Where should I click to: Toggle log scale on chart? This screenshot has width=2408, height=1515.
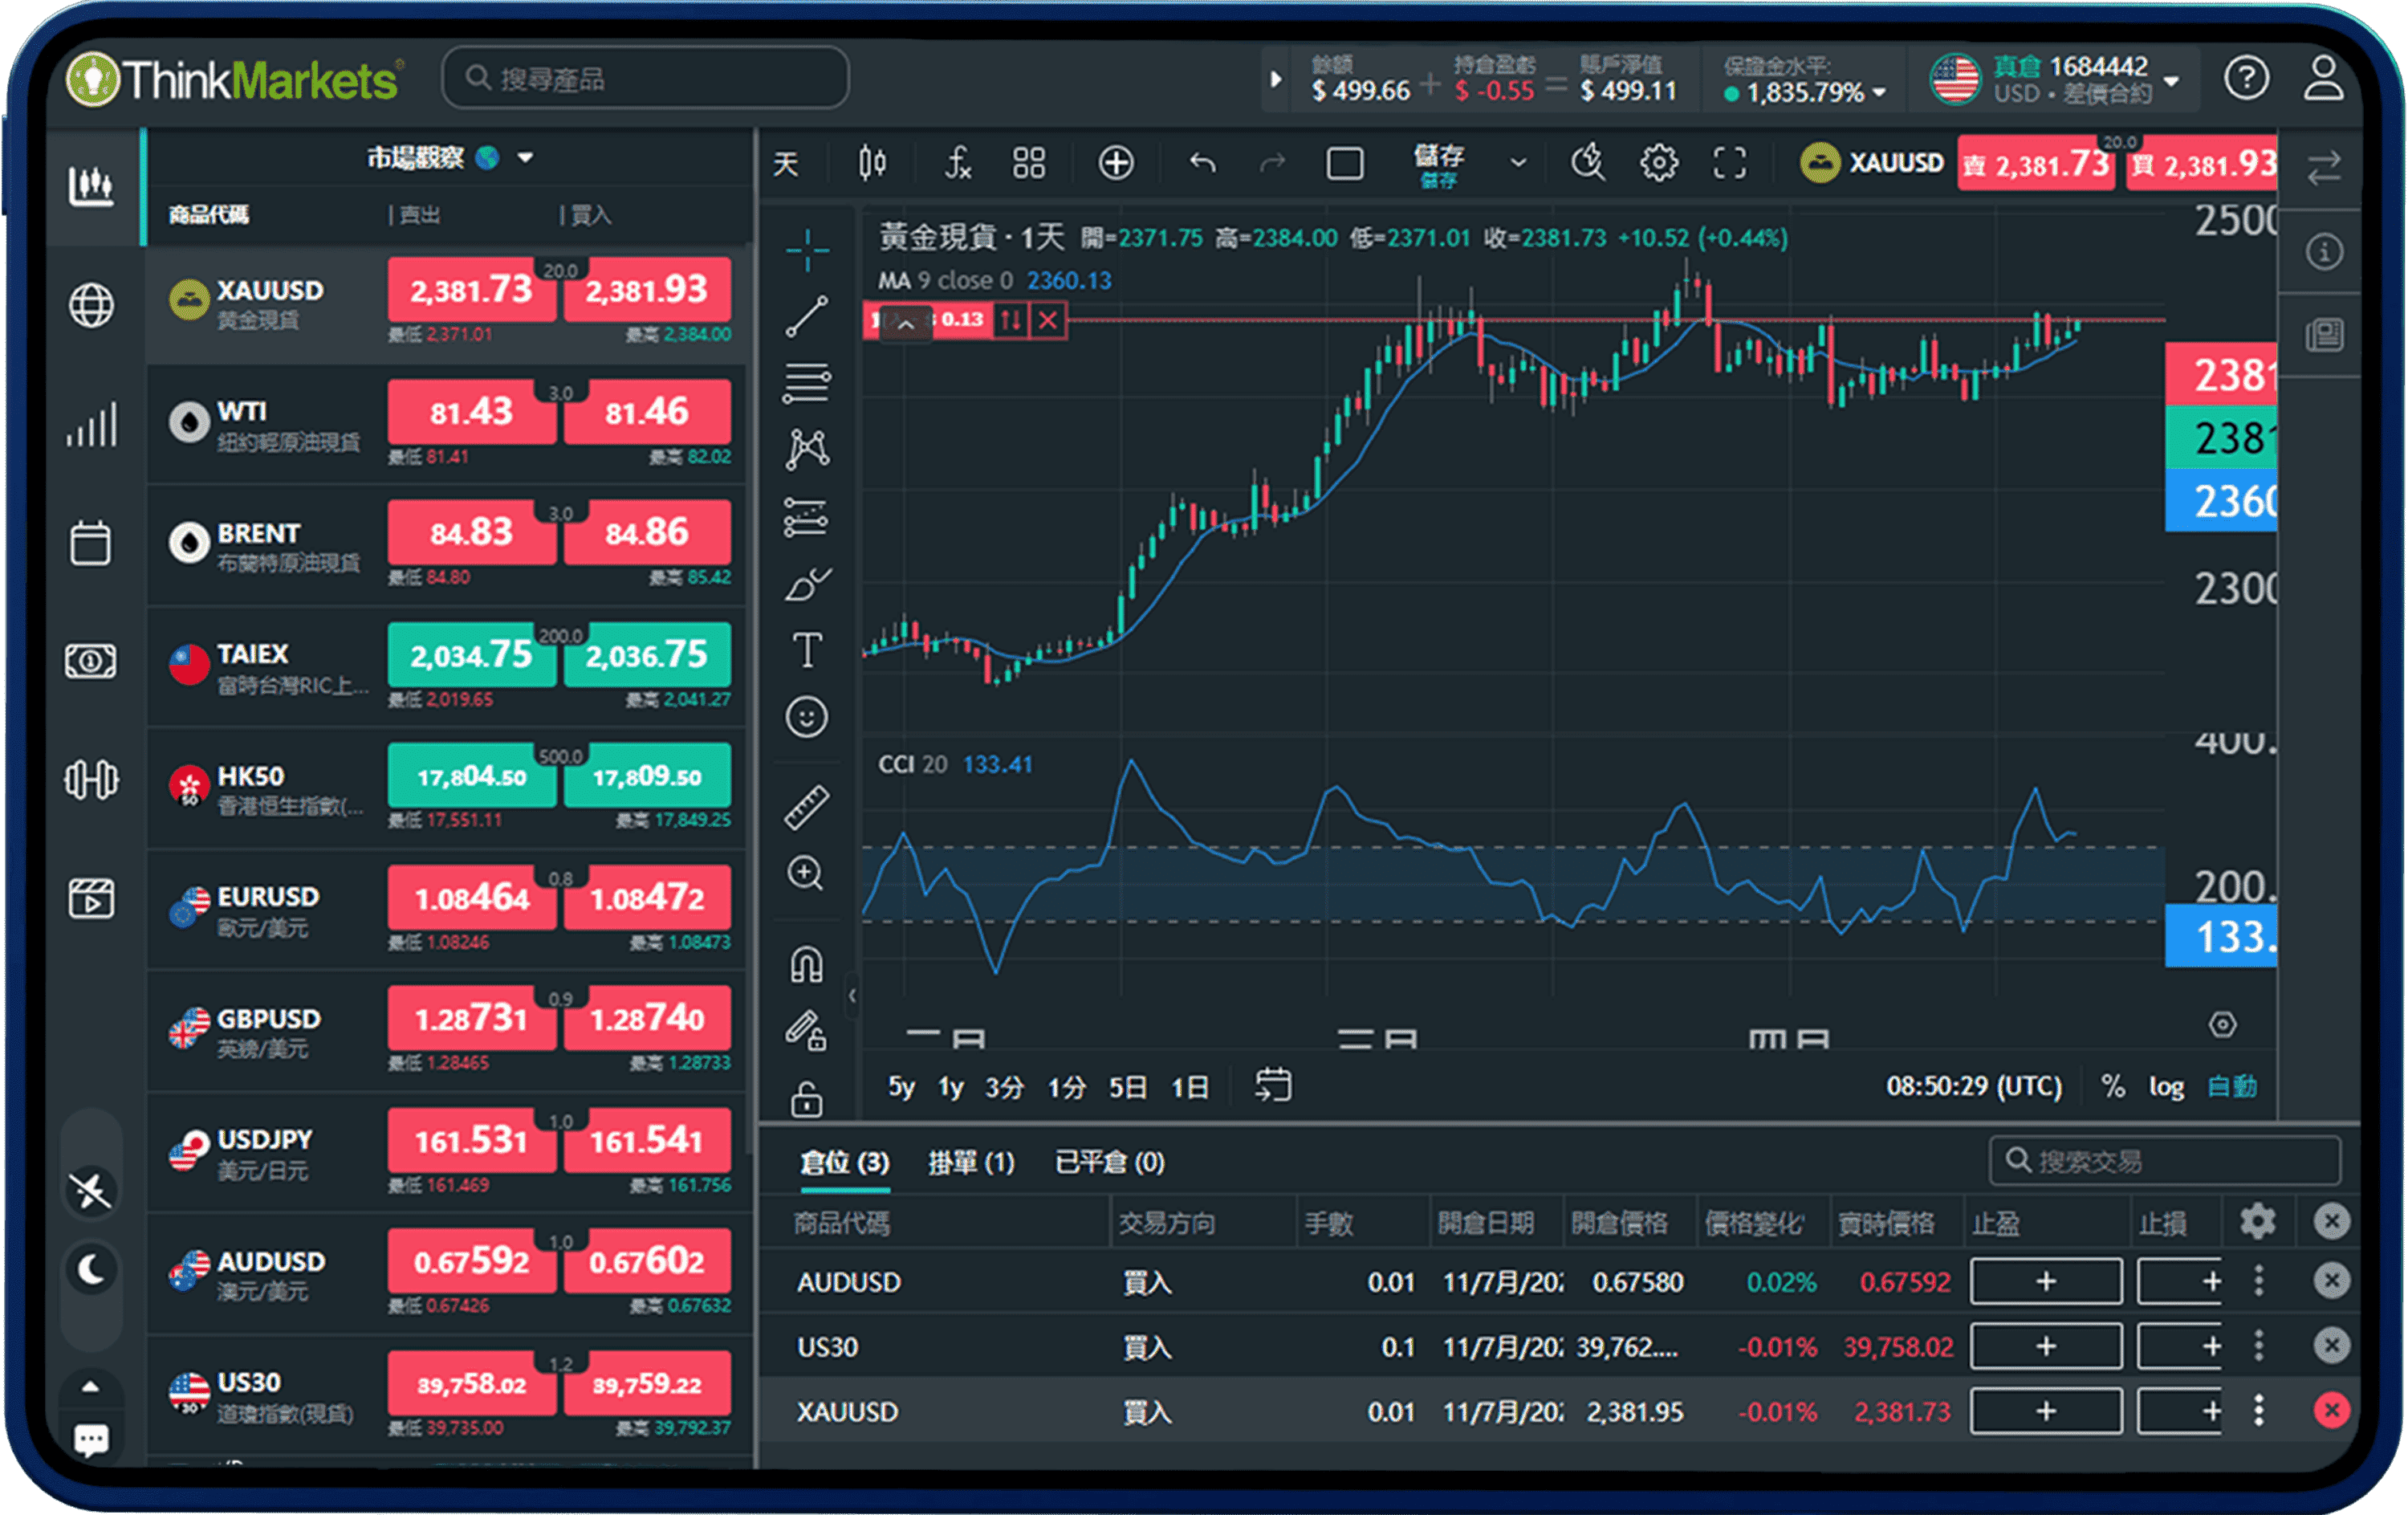coord(2166,1086)
